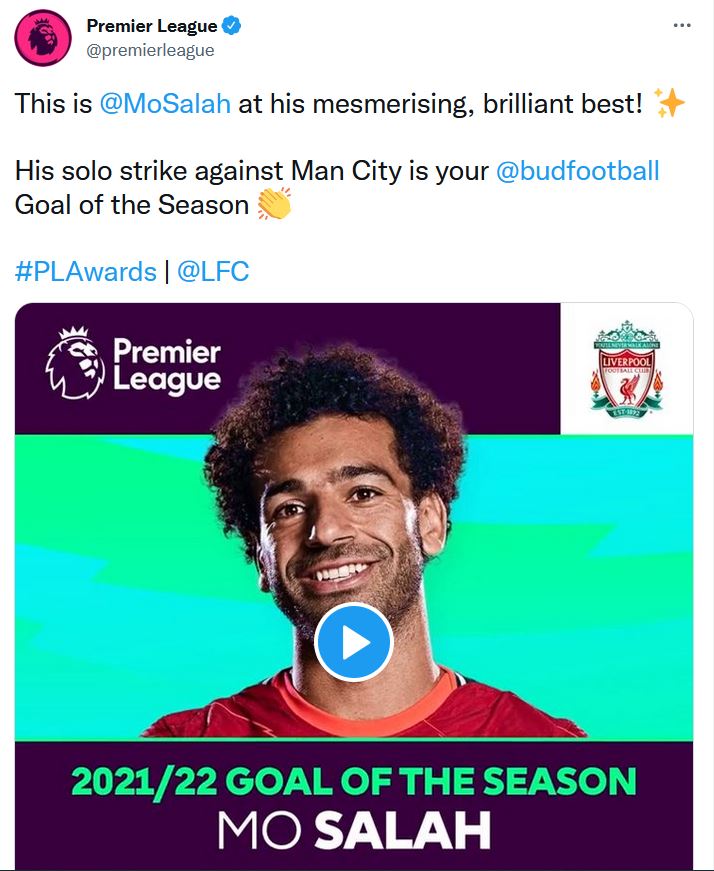The image size is (714, 871).
Task: Open the #PLAwards hashtag
Action: pos(86,271)
